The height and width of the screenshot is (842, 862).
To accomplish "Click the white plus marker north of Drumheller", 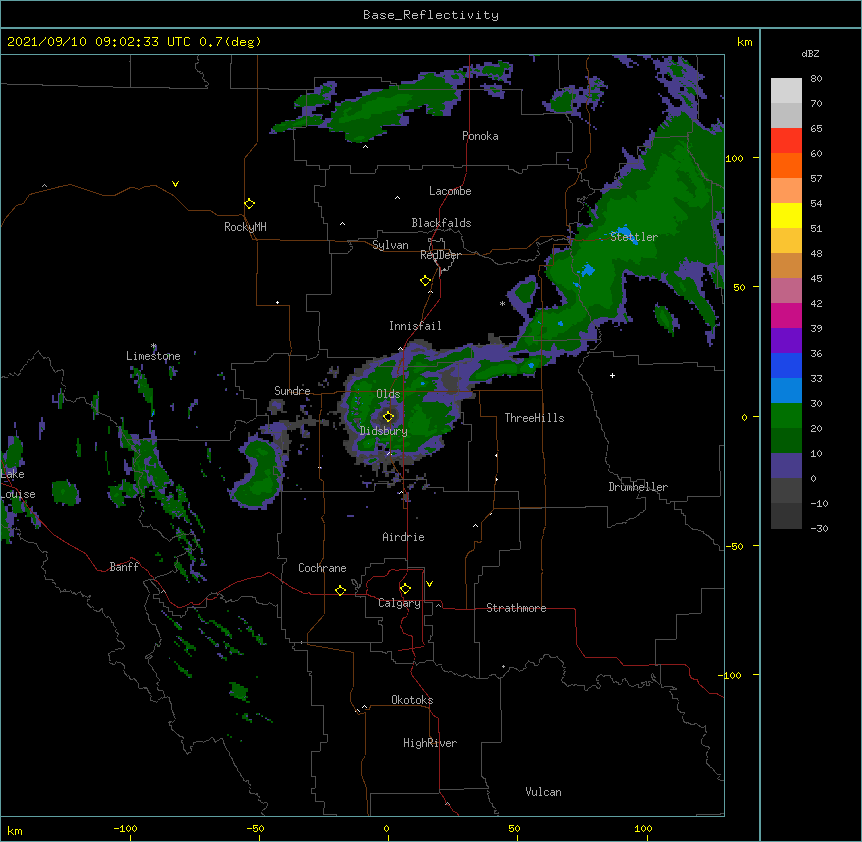I will (612, 375).
